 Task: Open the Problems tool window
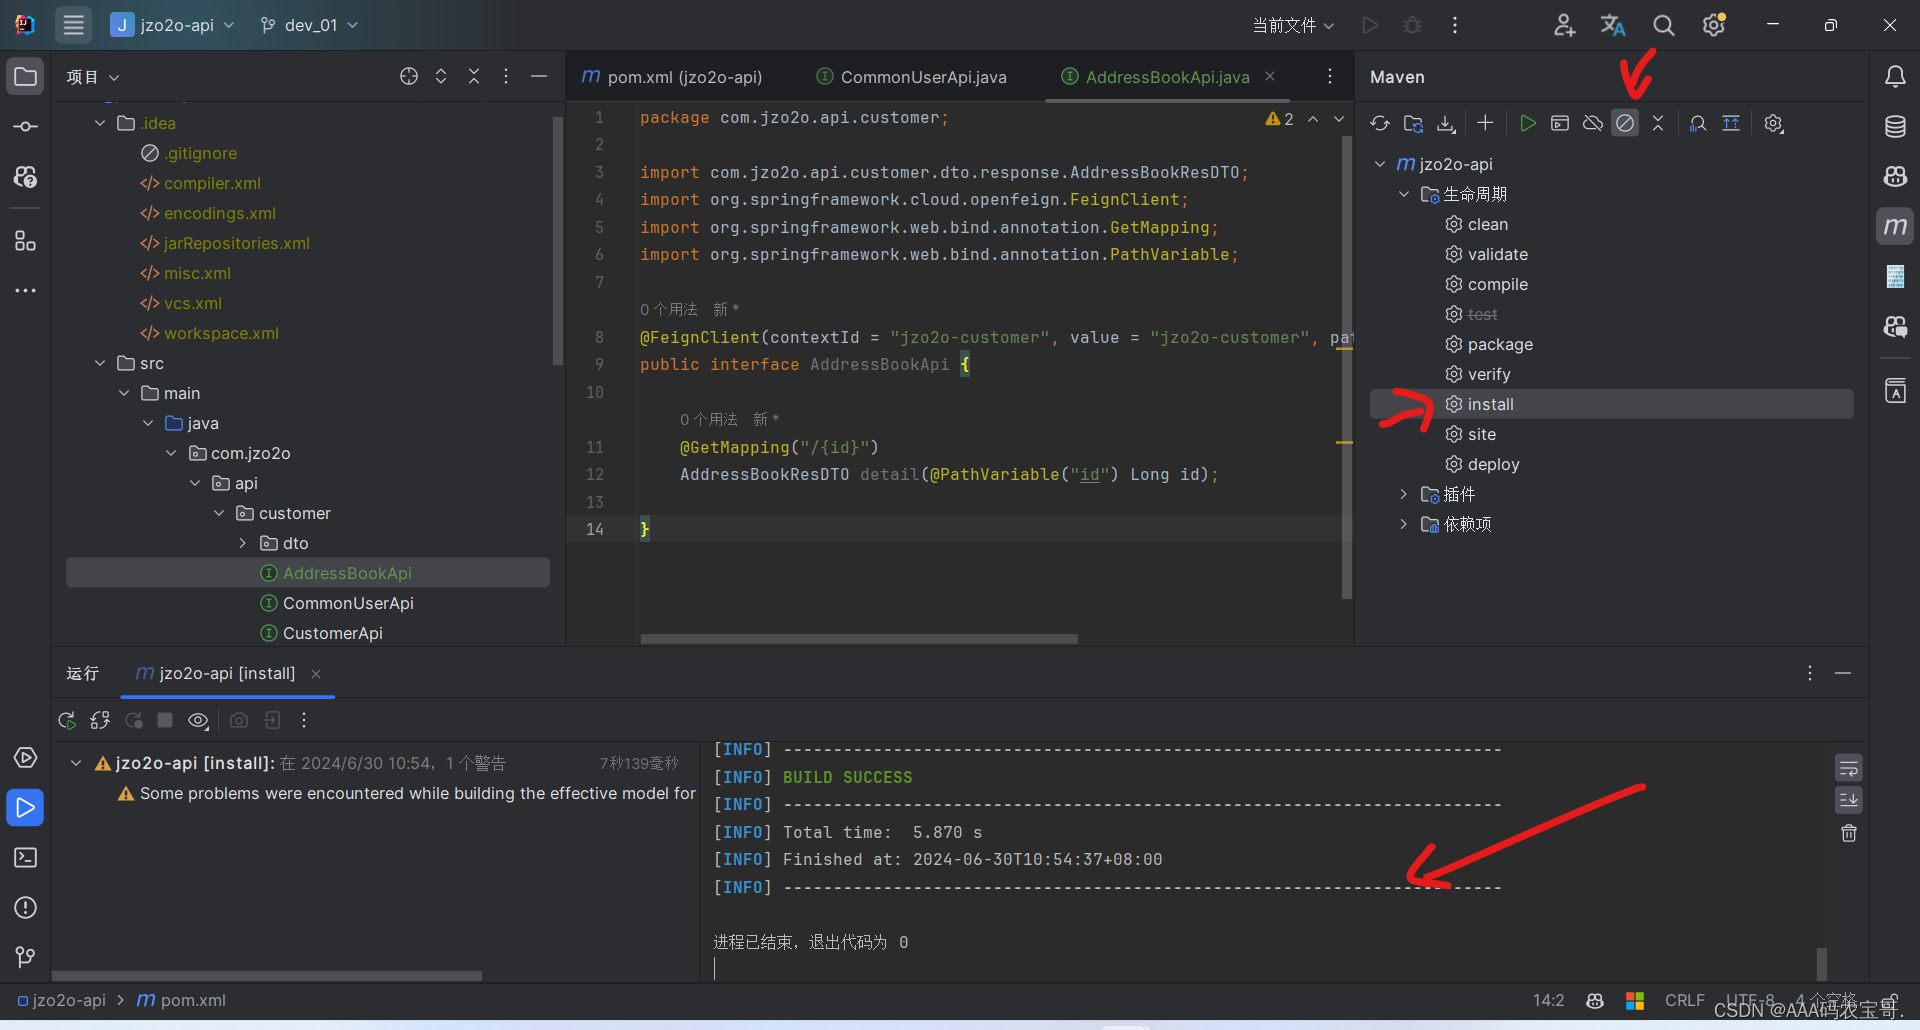coord(26,908)
